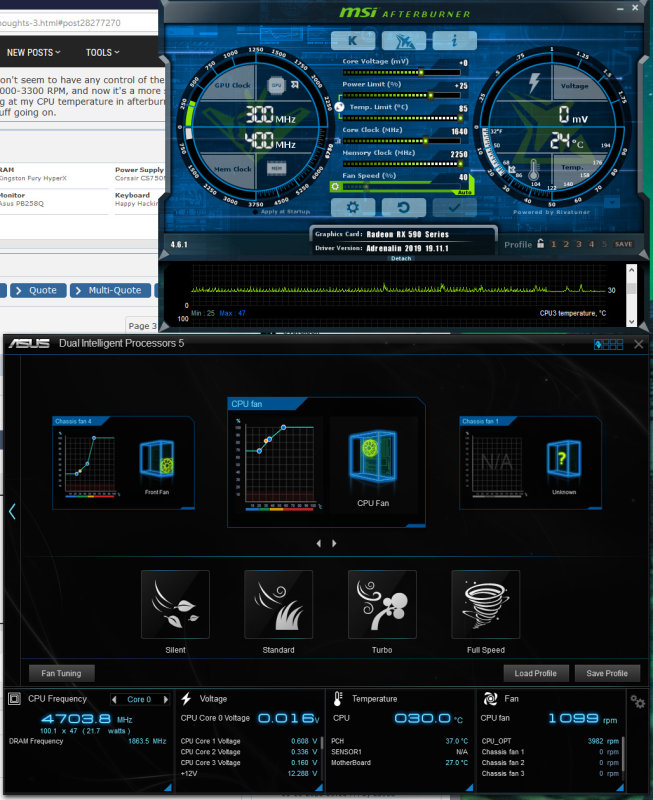Click the Afterburner profile SAVE button

pyautogui.click(x=623, y=244)
